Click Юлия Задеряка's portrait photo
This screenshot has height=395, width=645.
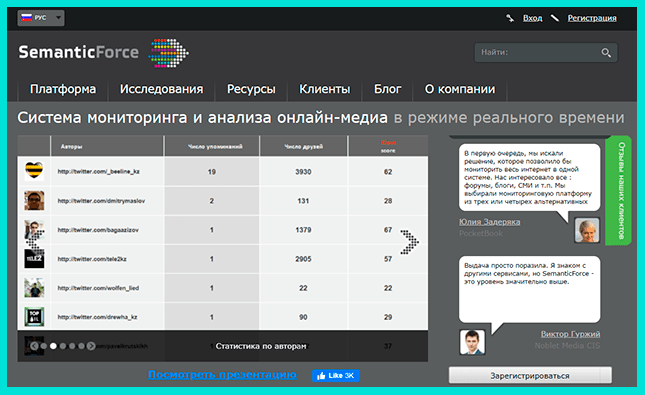tap(587, 230)
